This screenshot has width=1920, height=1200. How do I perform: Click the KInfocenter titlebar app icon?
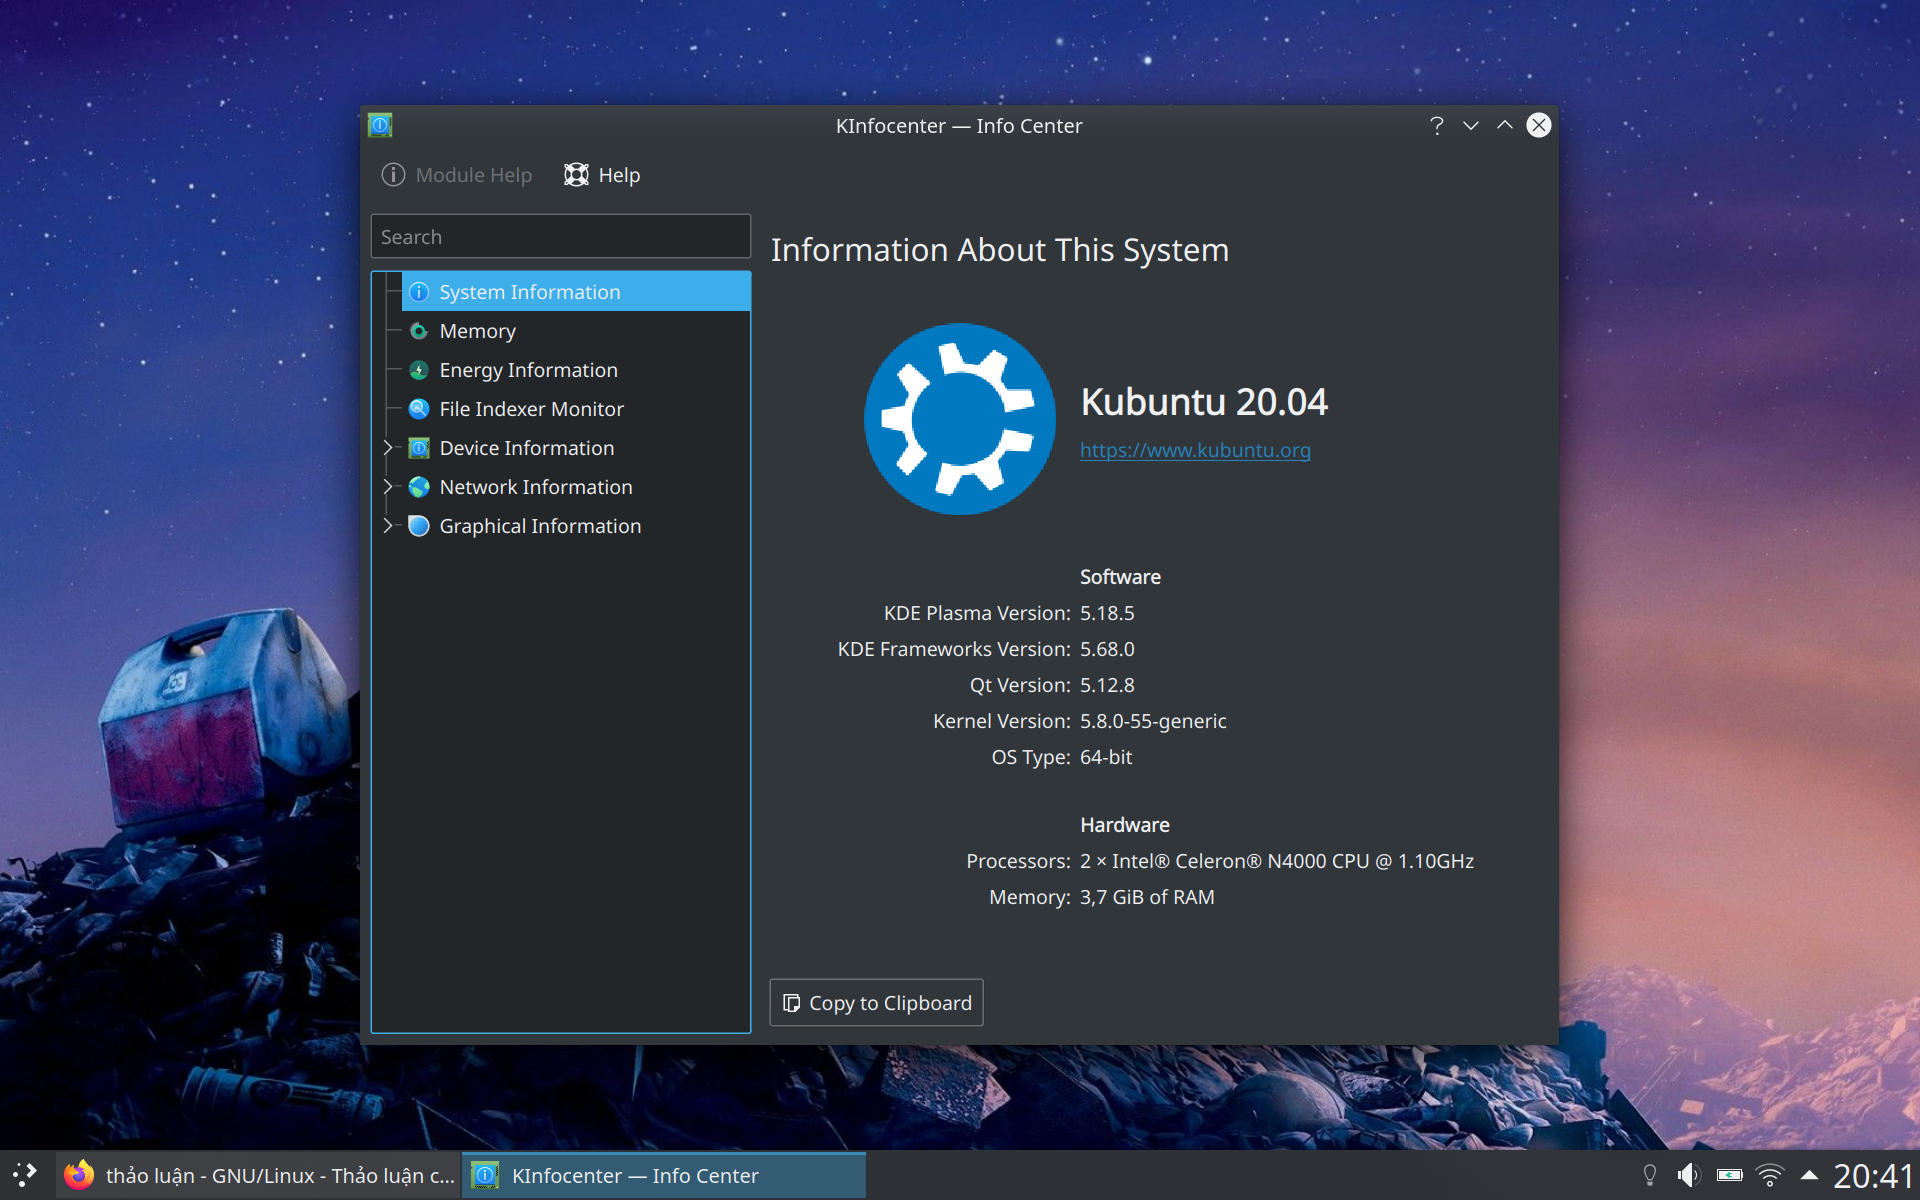coord(380,125)
